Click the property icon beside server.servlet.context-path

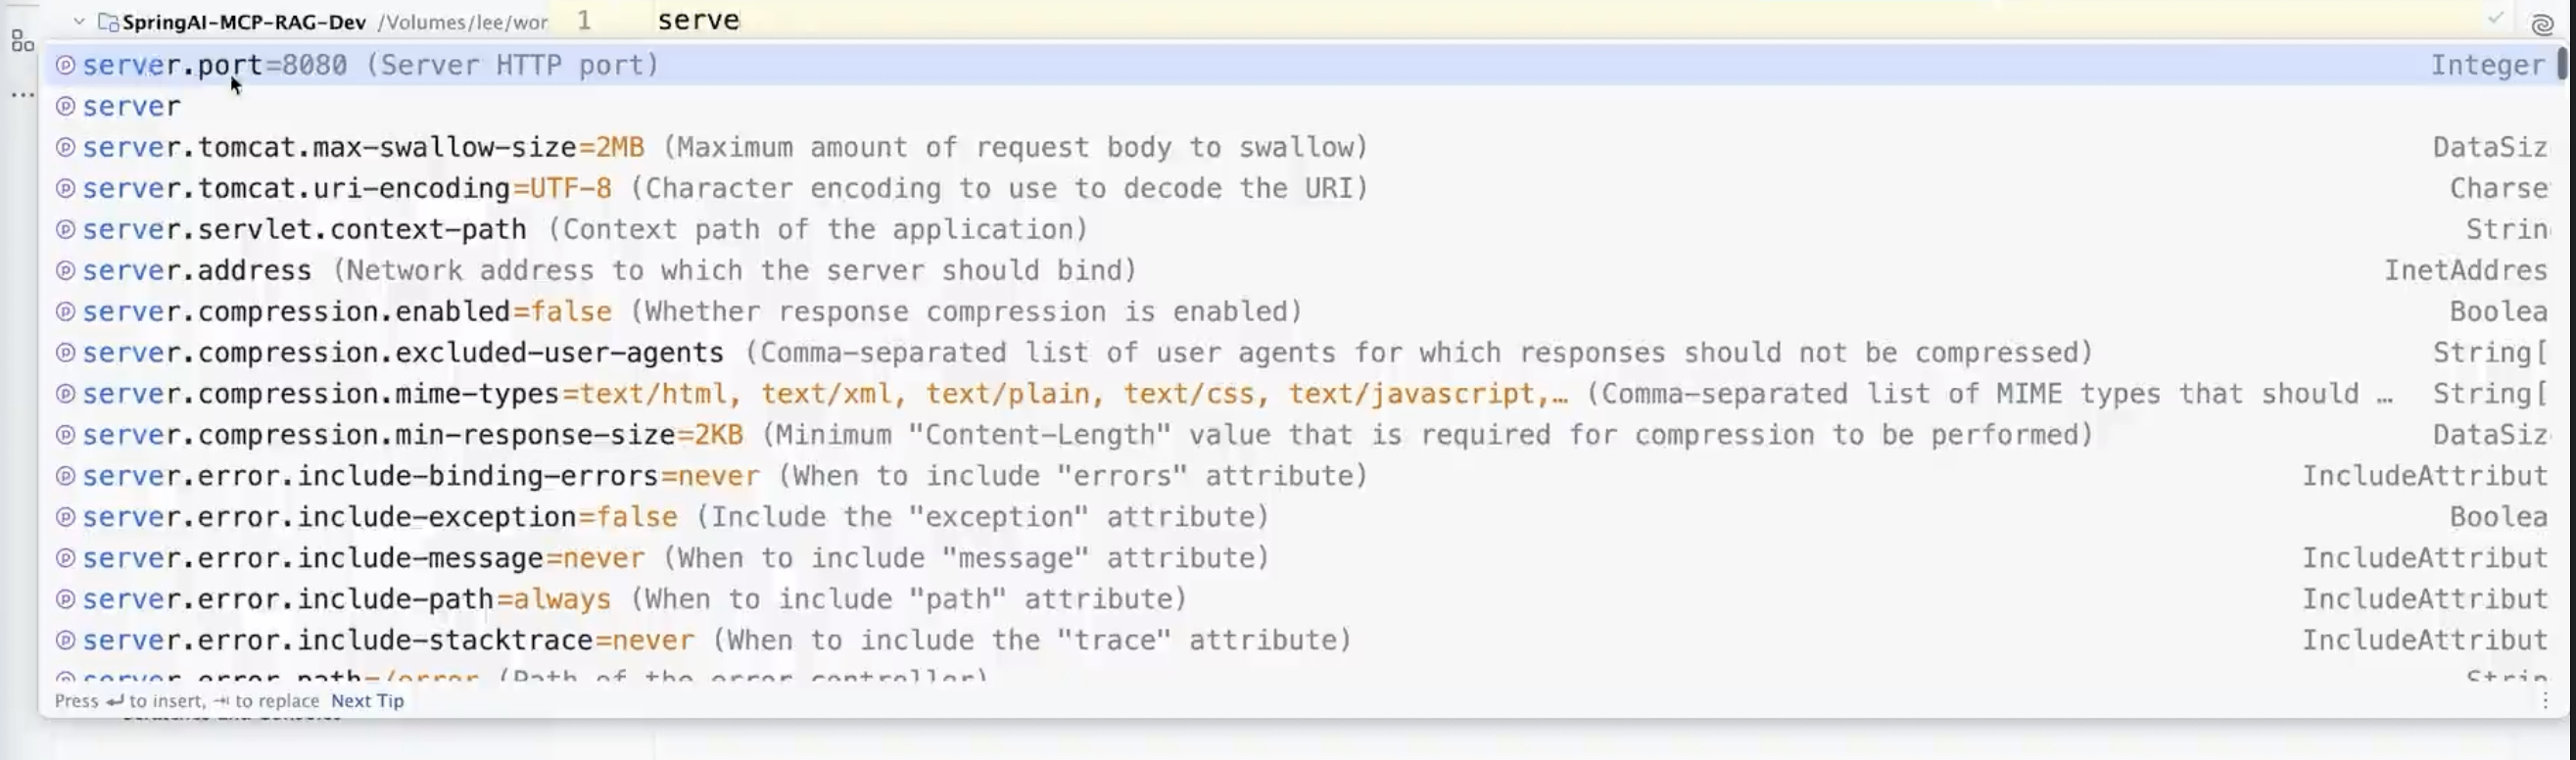point(65,229)
